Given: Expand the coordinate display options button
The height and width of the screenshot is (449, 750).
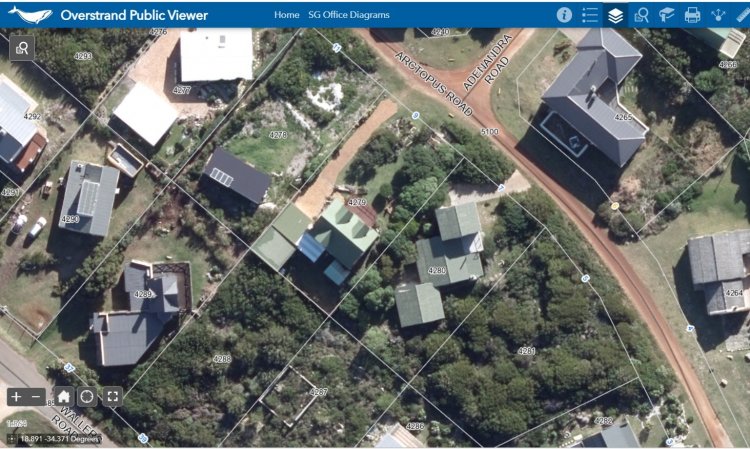Looking at the screenshot, I should coord(12,438).
